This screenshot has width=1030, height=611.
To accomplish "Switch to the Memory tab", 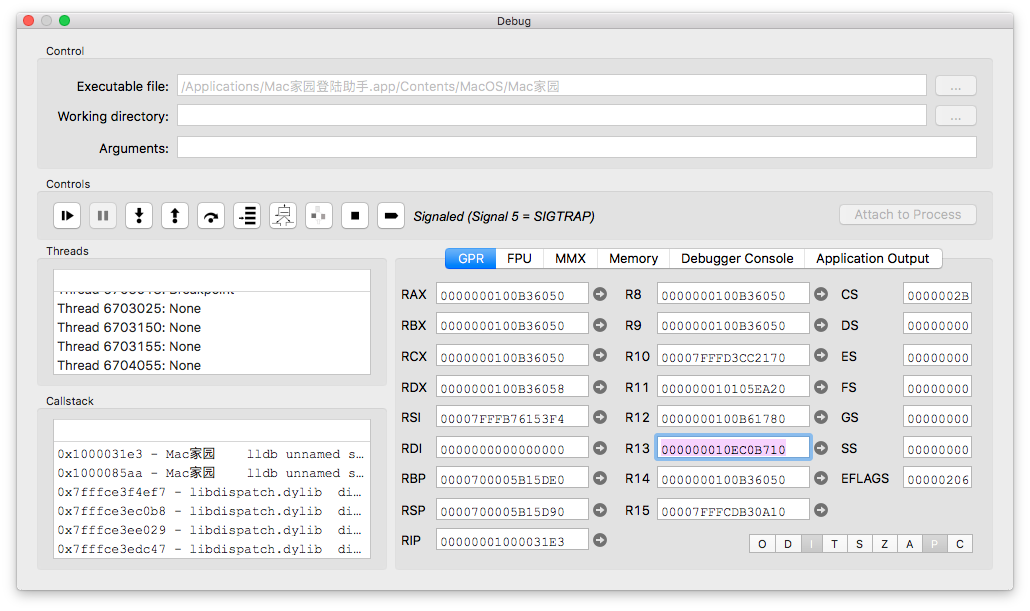I will pyautogui.click(x=633, y=258).
